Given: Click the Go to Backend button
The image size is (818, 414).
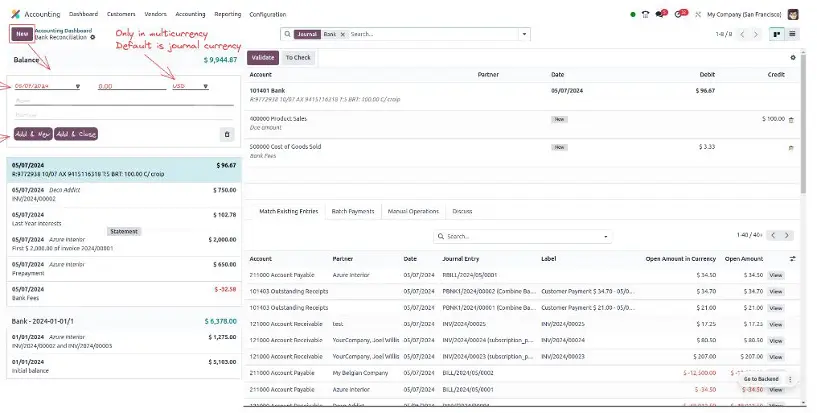Looking at the screenshot, I should click(761, 380).
